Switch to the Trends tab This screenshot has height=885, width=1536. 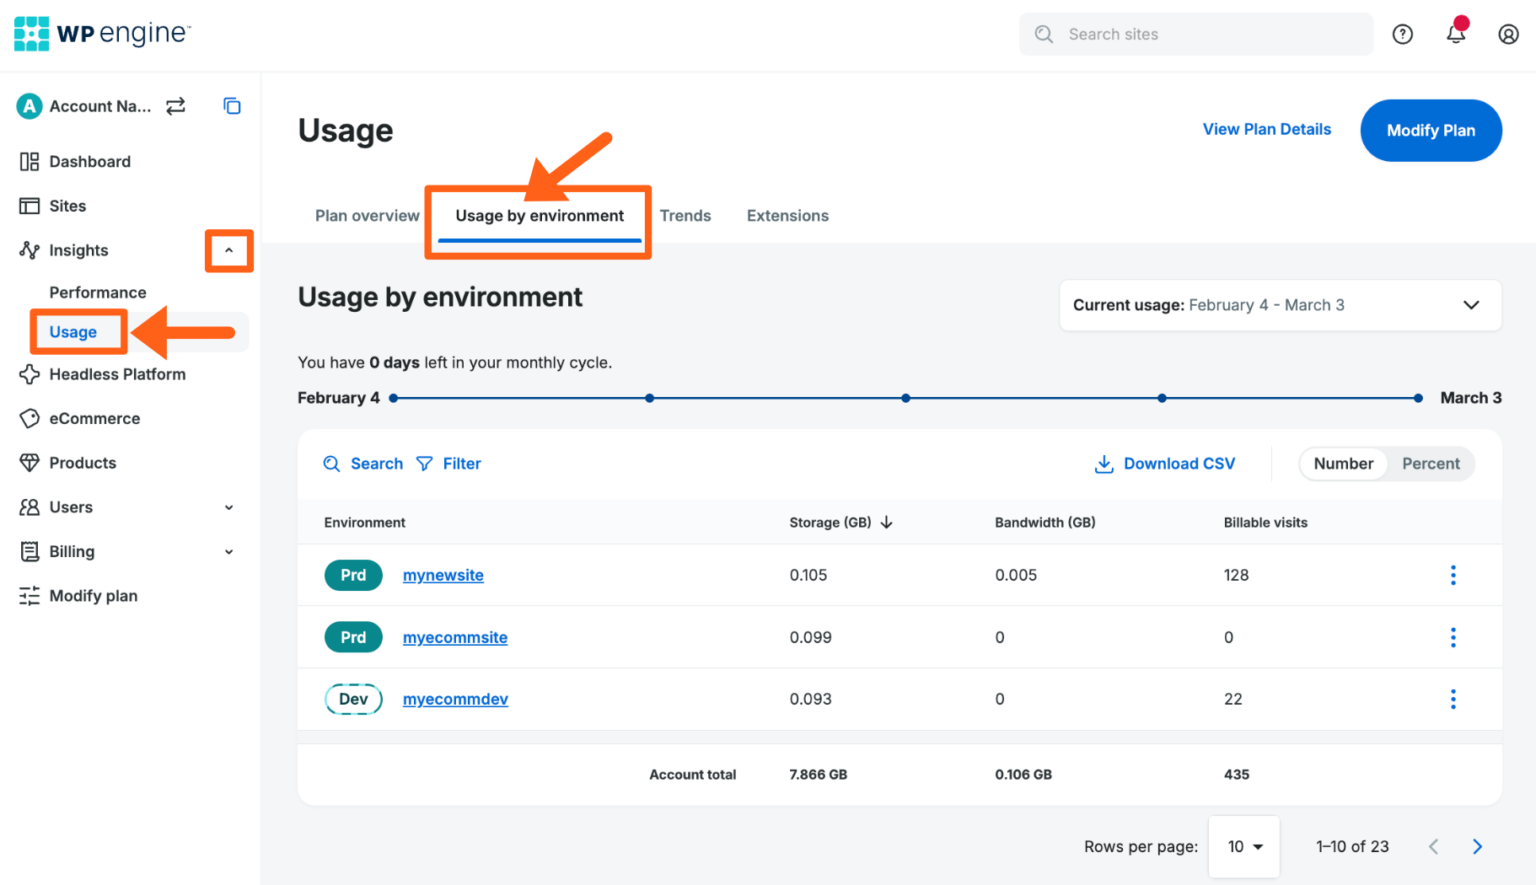(685, 216)
